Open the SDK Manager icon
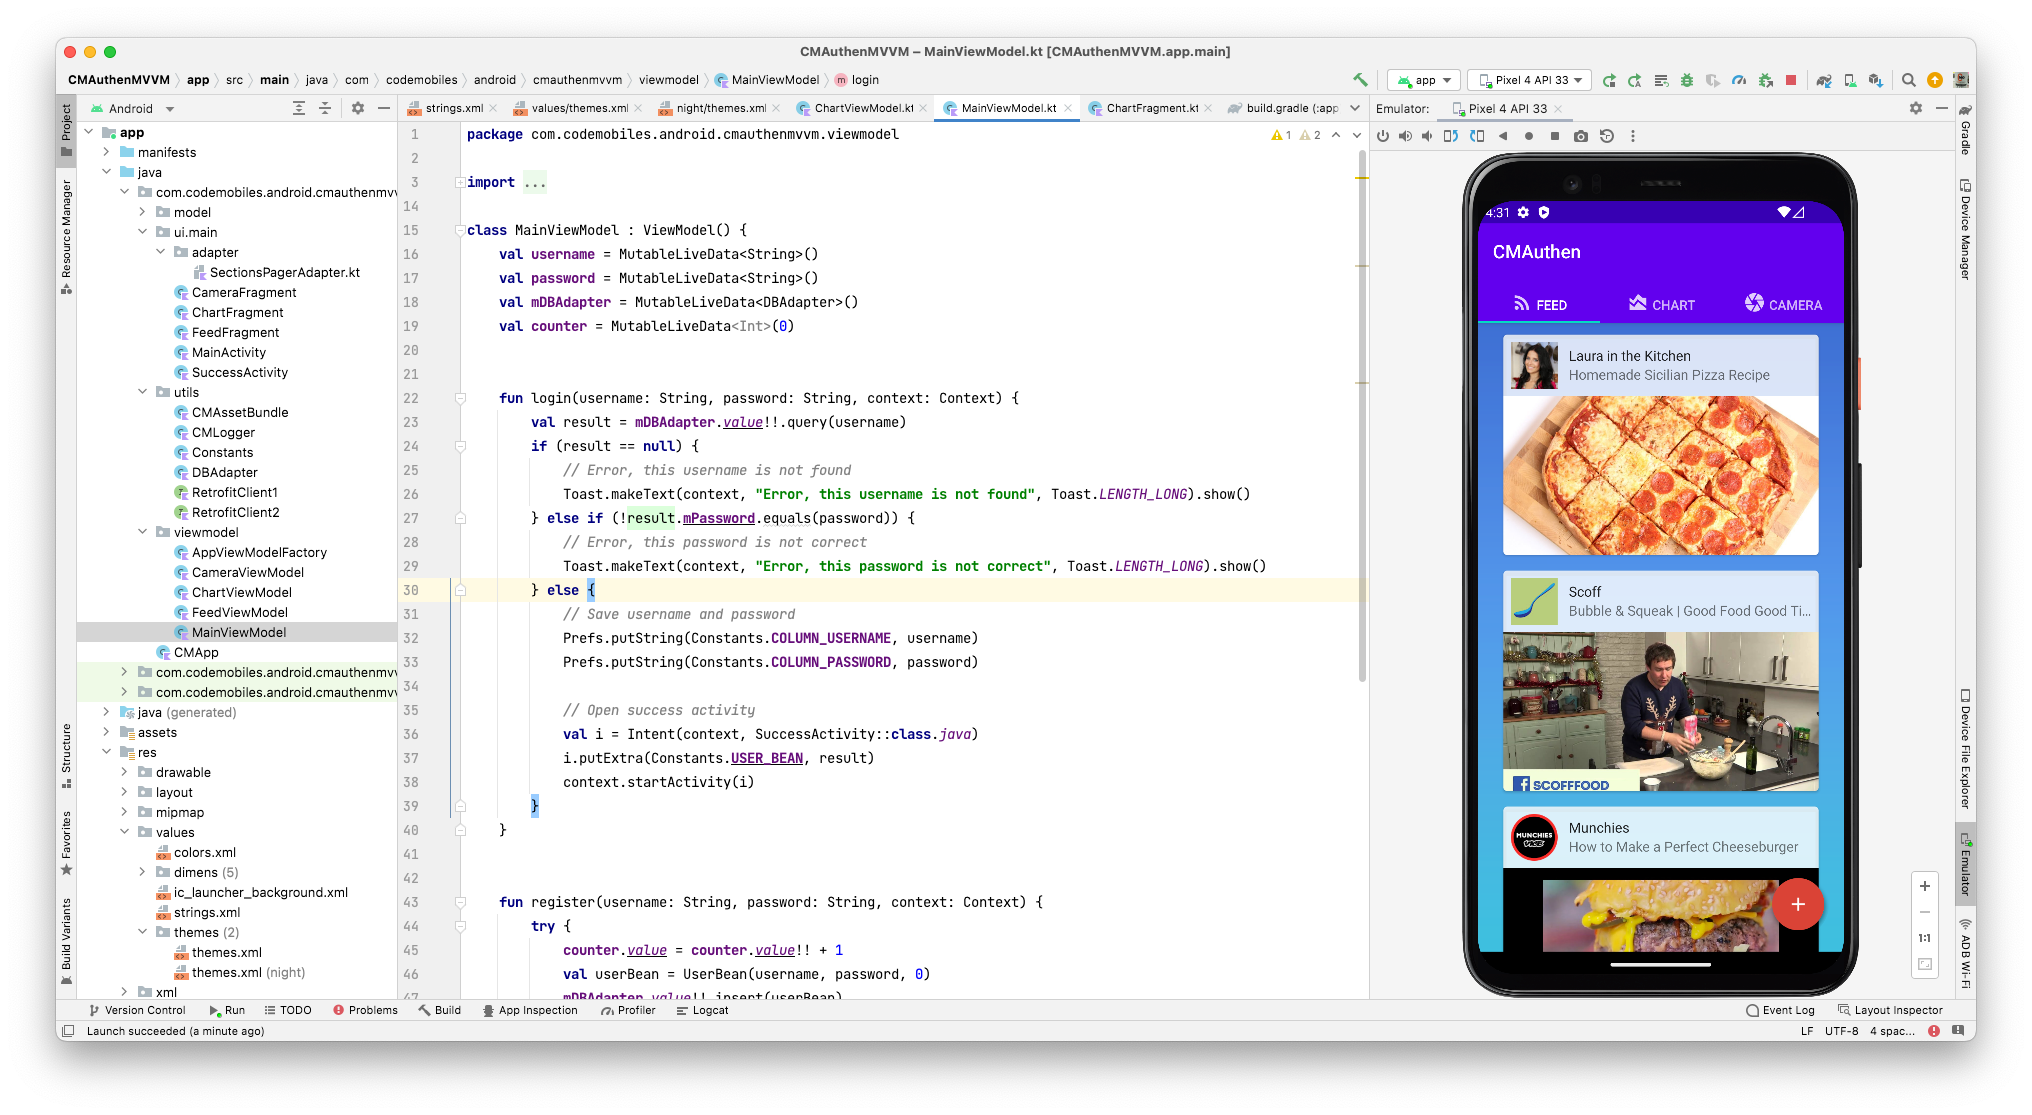Image resolution: width=2032 pixels, height=1115 pixels. pos(1876,80)
